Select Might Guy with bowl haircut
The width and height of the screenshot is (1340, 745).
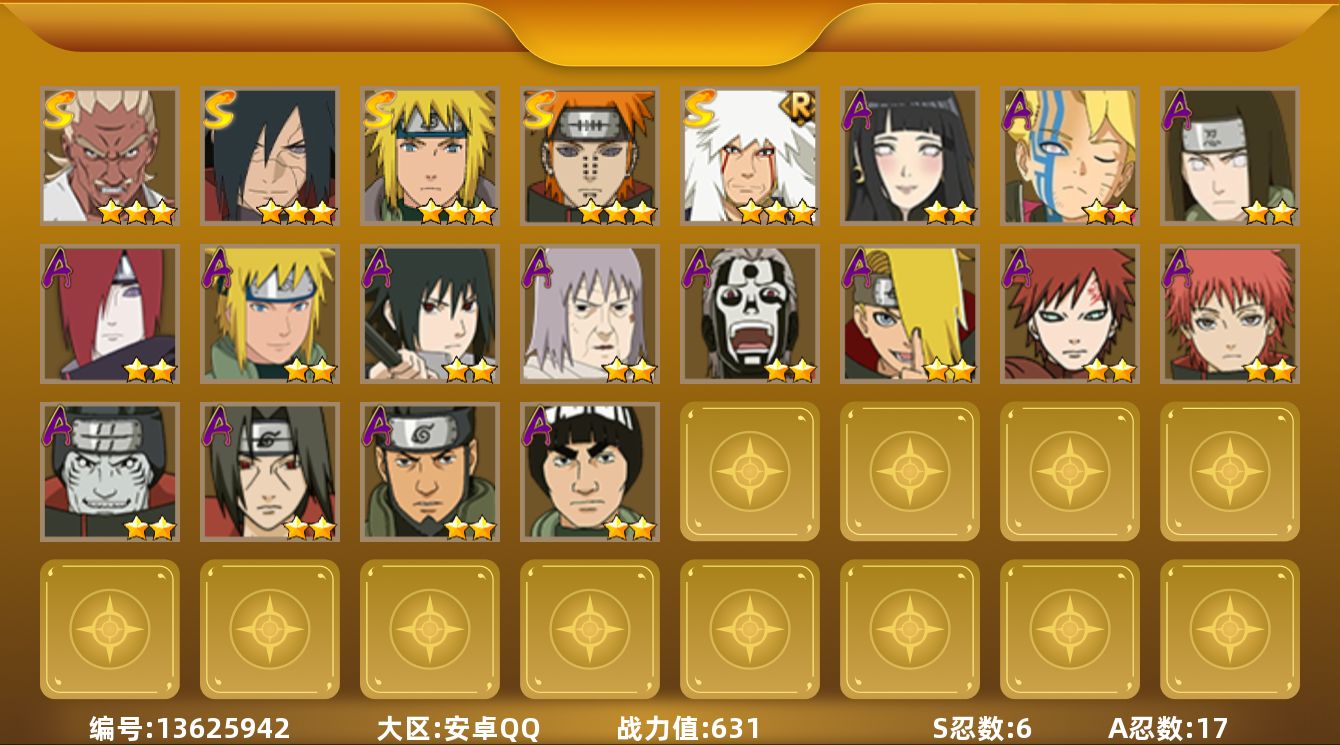(590, 472)
